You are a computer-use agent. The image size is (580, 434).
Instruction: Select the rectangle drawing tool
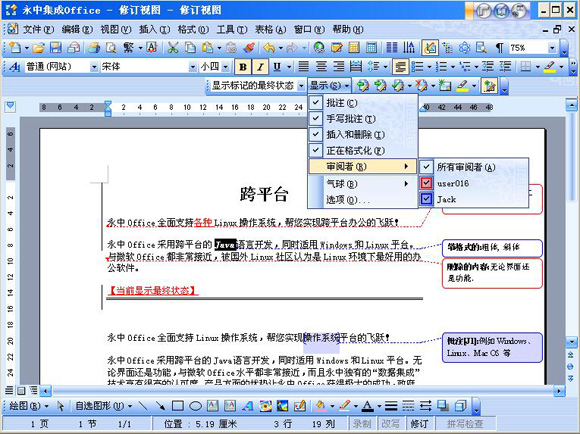point(178,406)
